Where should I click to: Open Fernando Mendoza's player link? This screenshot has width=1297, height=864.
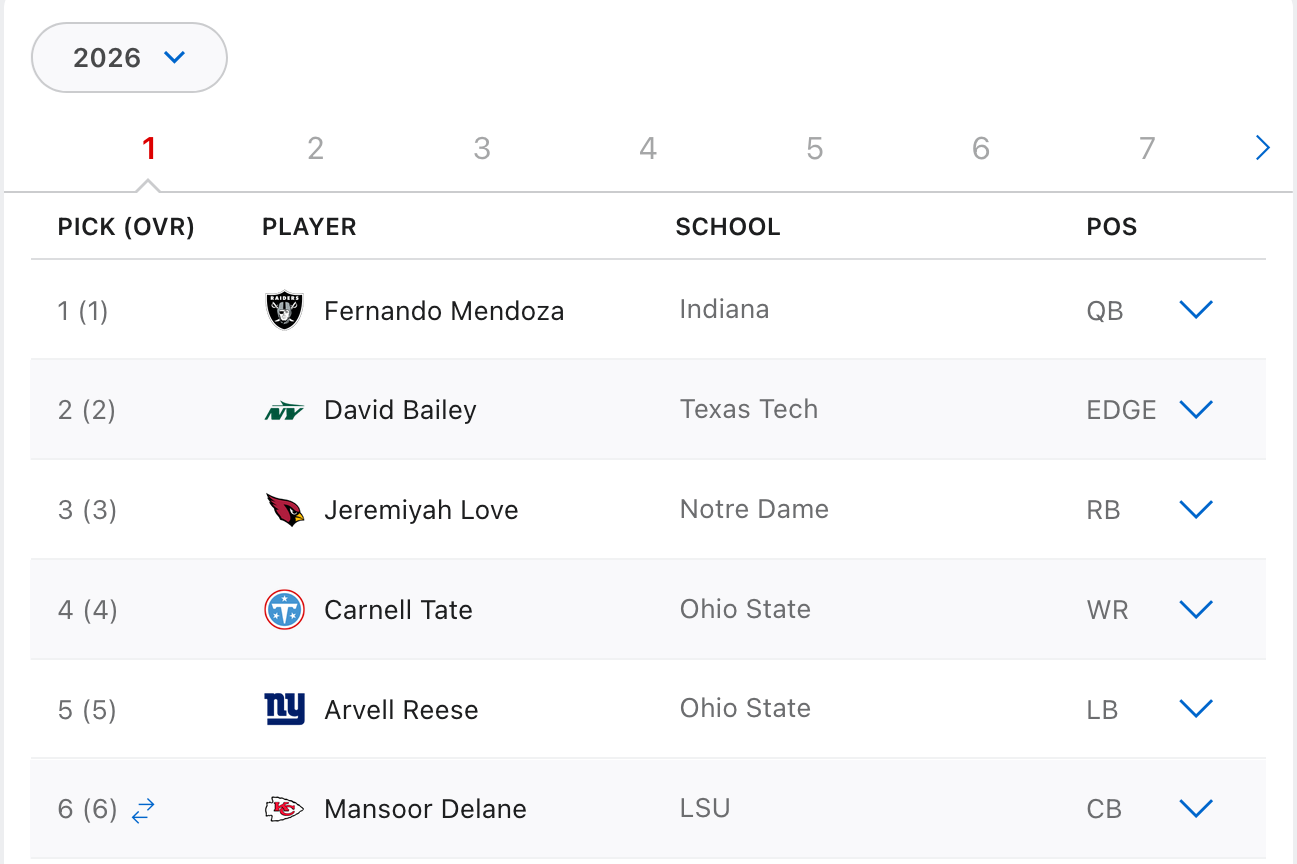[444, 311]
